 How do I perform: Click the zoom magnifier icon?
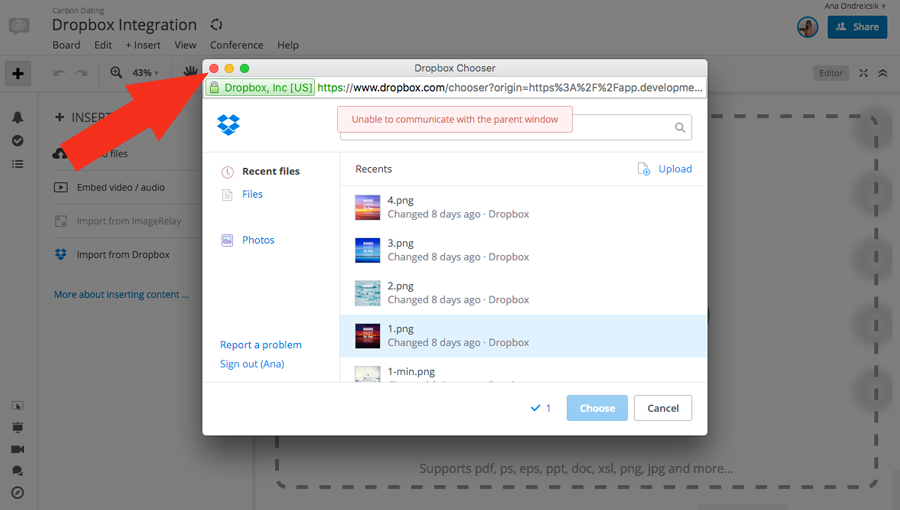(x=116, y=72)
